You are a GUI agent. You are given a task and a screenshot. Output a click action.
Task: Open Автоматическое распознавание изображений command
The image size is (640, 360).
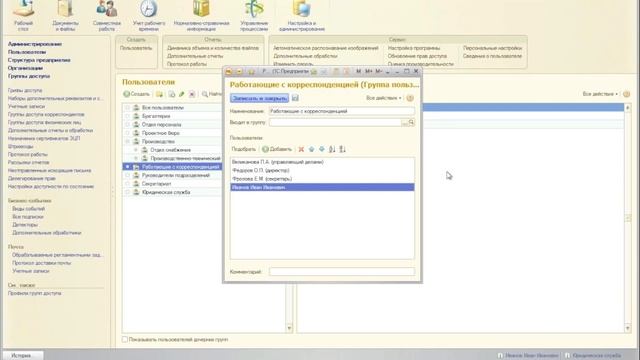(326, 48)
